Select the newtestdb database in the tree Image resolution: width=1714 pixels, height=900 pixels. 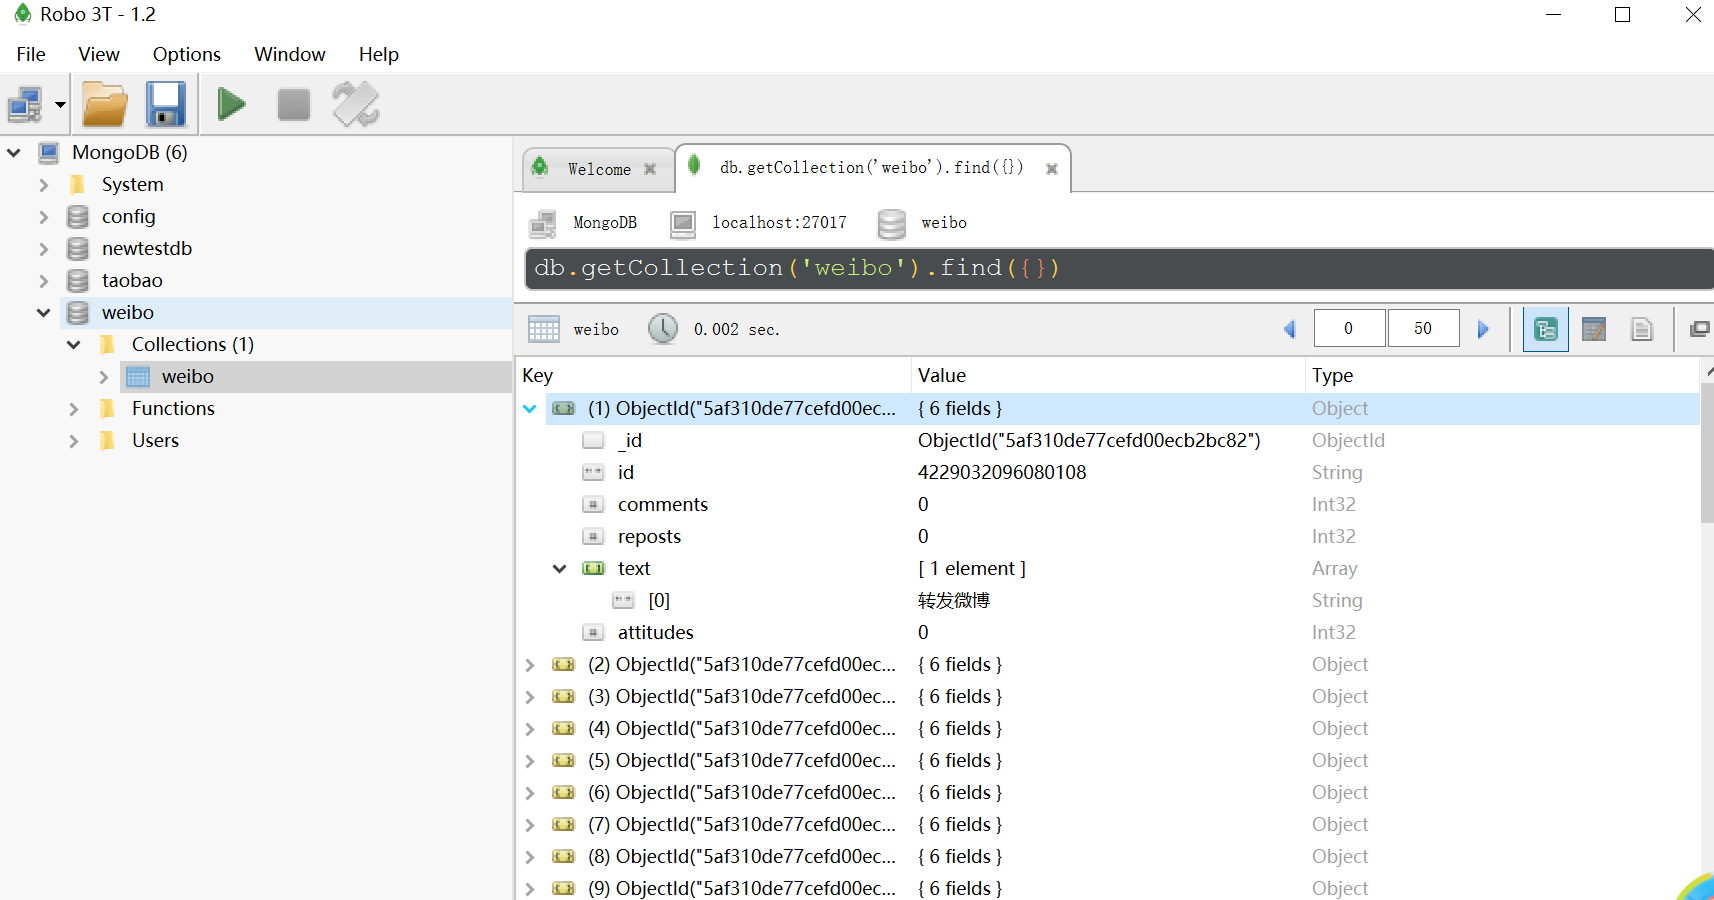coord(146,249)
